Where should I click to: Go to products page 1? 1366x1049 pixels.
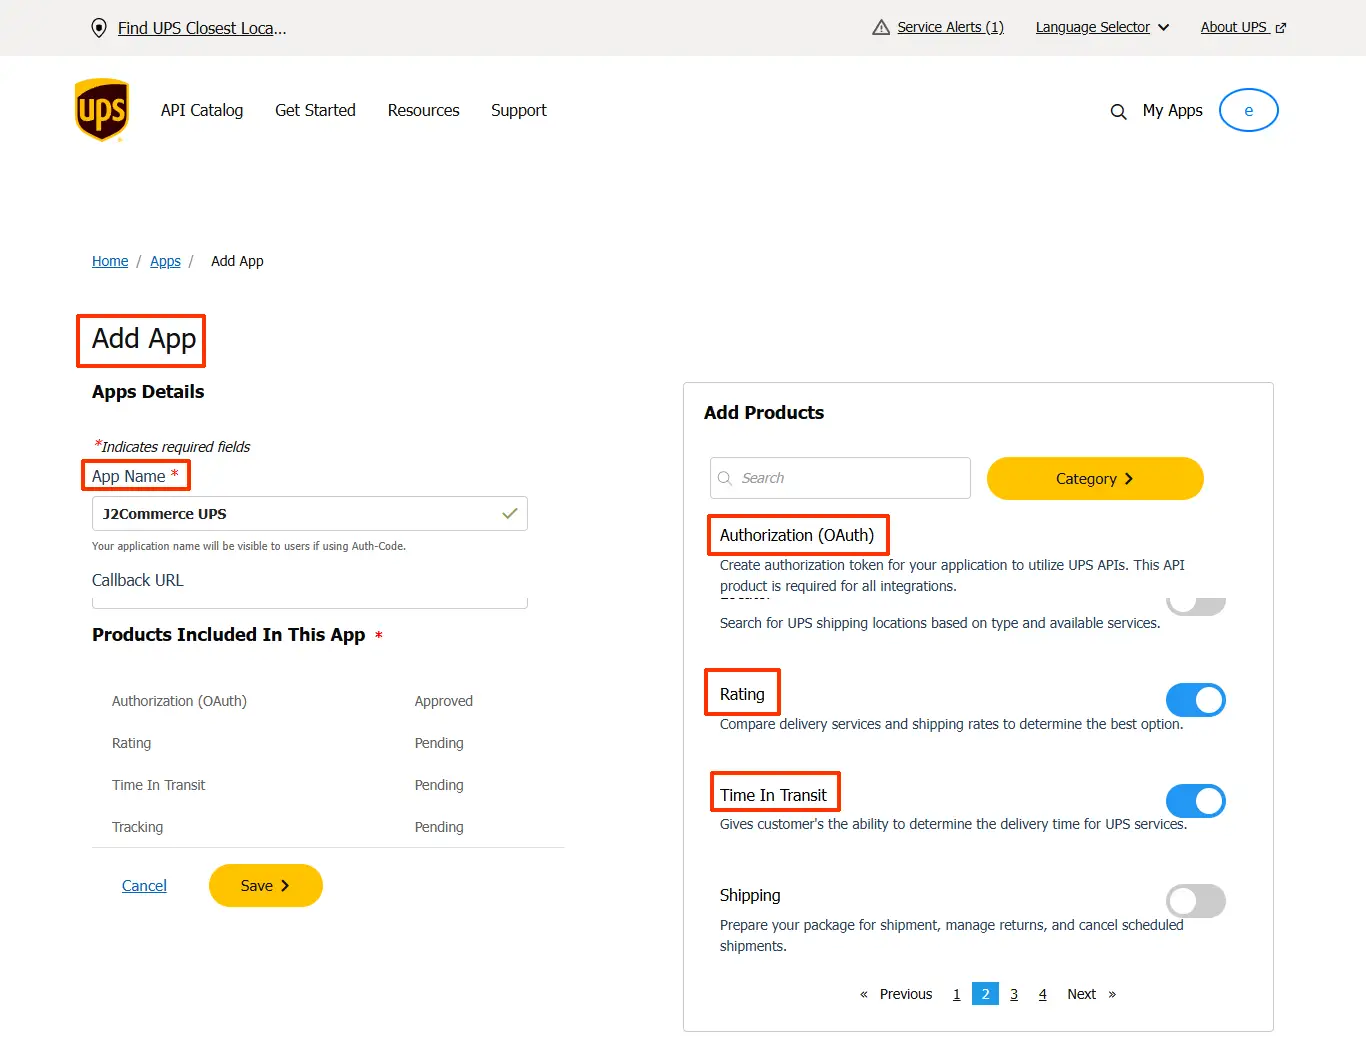click(956, 994)
